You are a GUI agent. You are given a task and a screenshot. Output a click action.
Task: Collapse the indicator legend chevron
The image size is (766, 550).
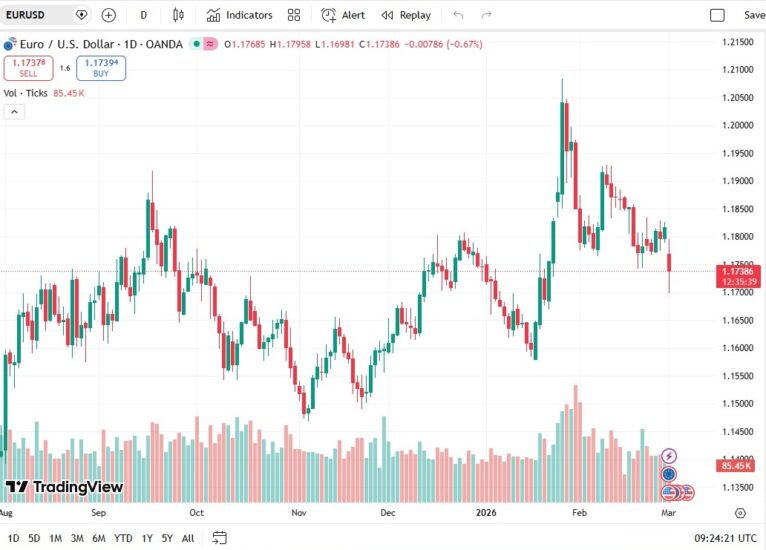(x=14, y=111)
